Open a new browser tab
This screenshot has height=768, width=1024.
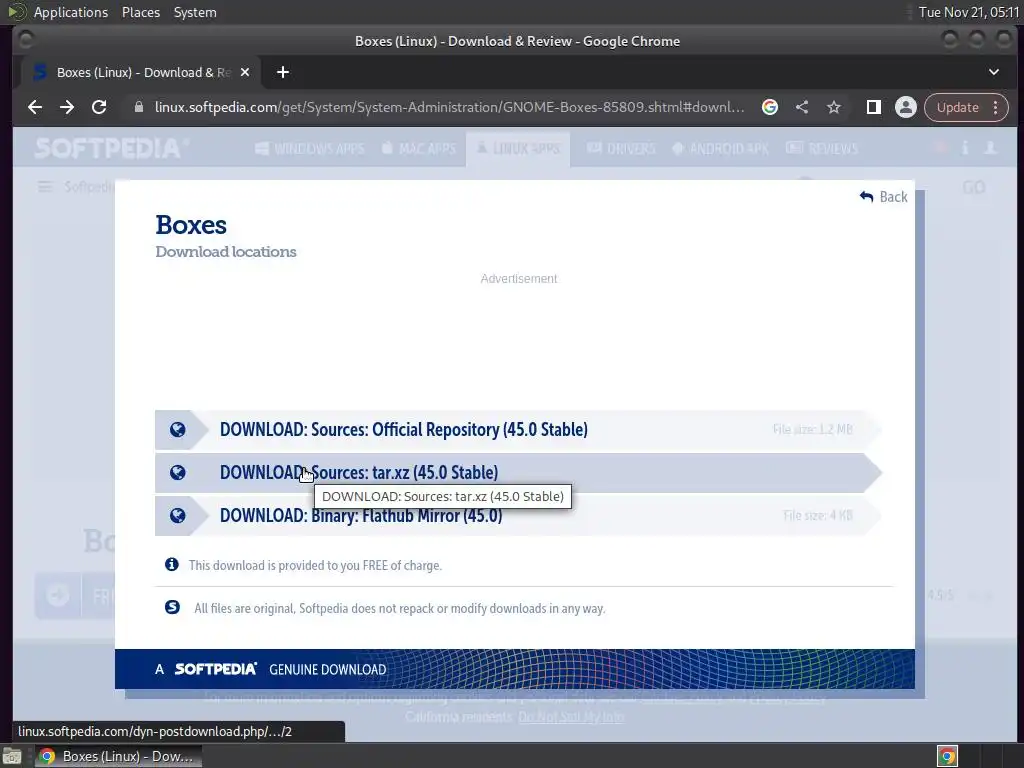point(283,72)
